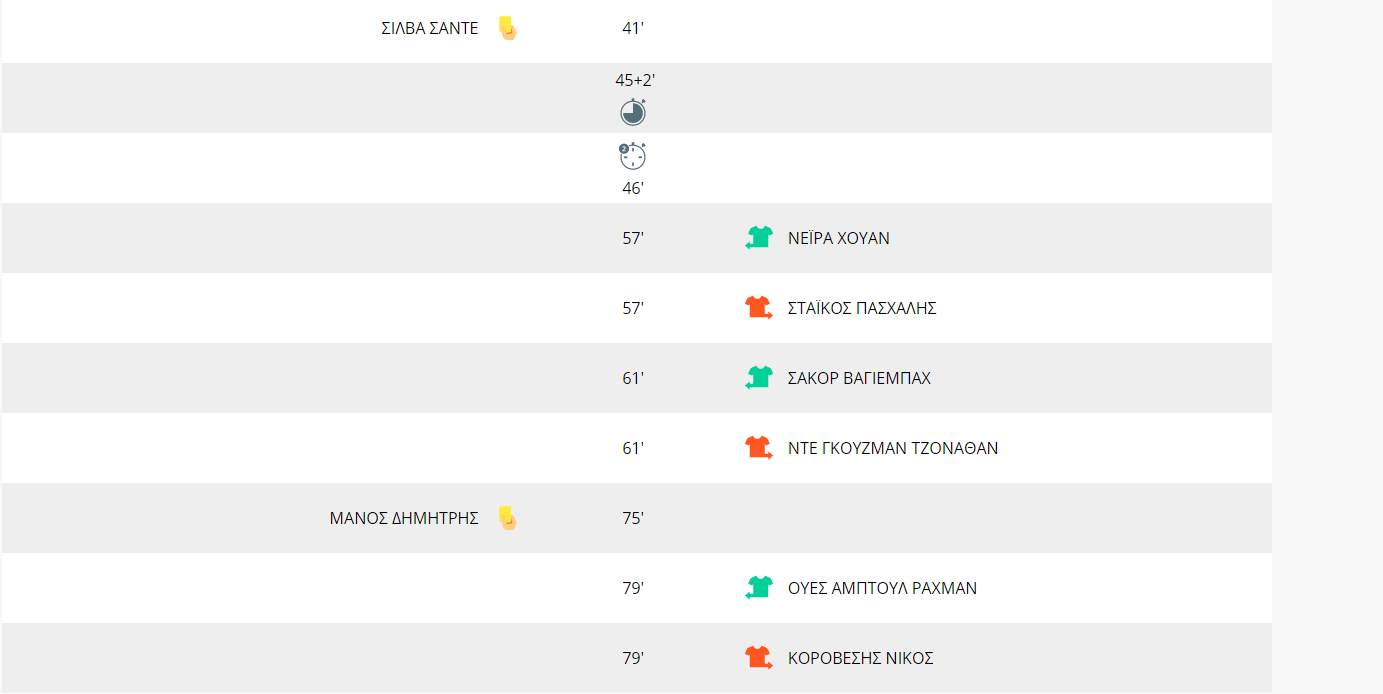Viewport: 1383px width, 694px height.
Task: Click yellow card icon beside ΜΑΝΟΣ ΔΗΜΗΤΡΗΣ
Action: point(507,518)
